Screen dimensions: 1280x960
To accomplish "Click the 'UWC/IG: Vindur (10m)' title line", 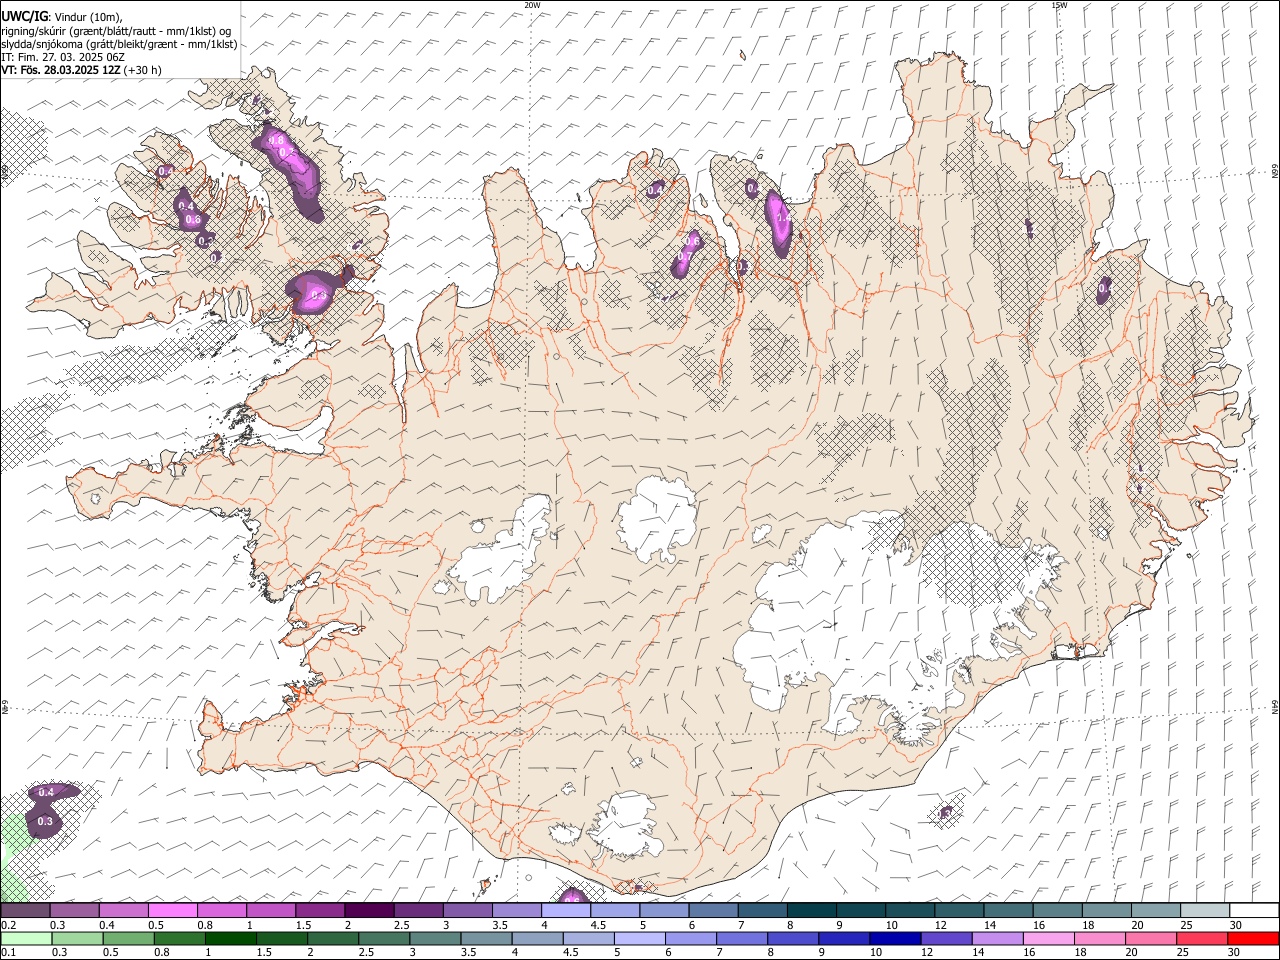I will (x=61, y=16).
